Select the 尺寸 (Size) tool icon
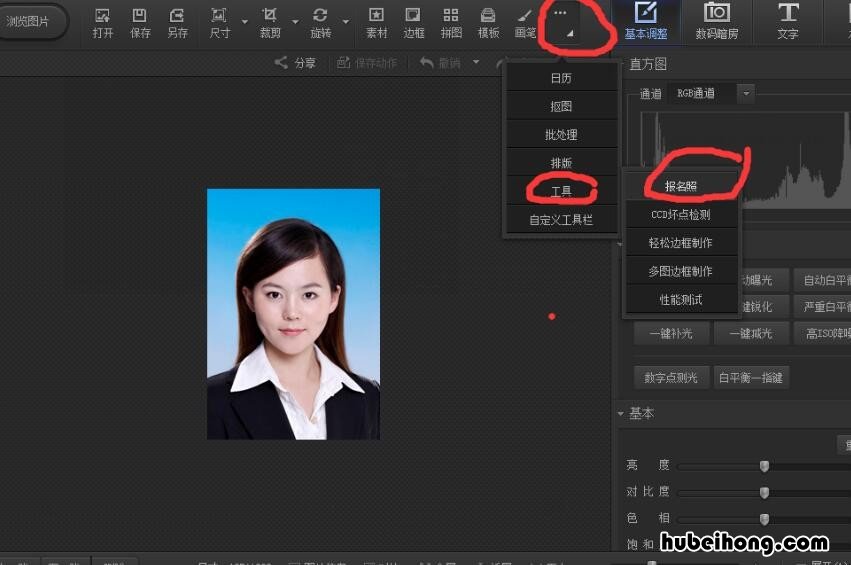 click(x=219, y=23)
